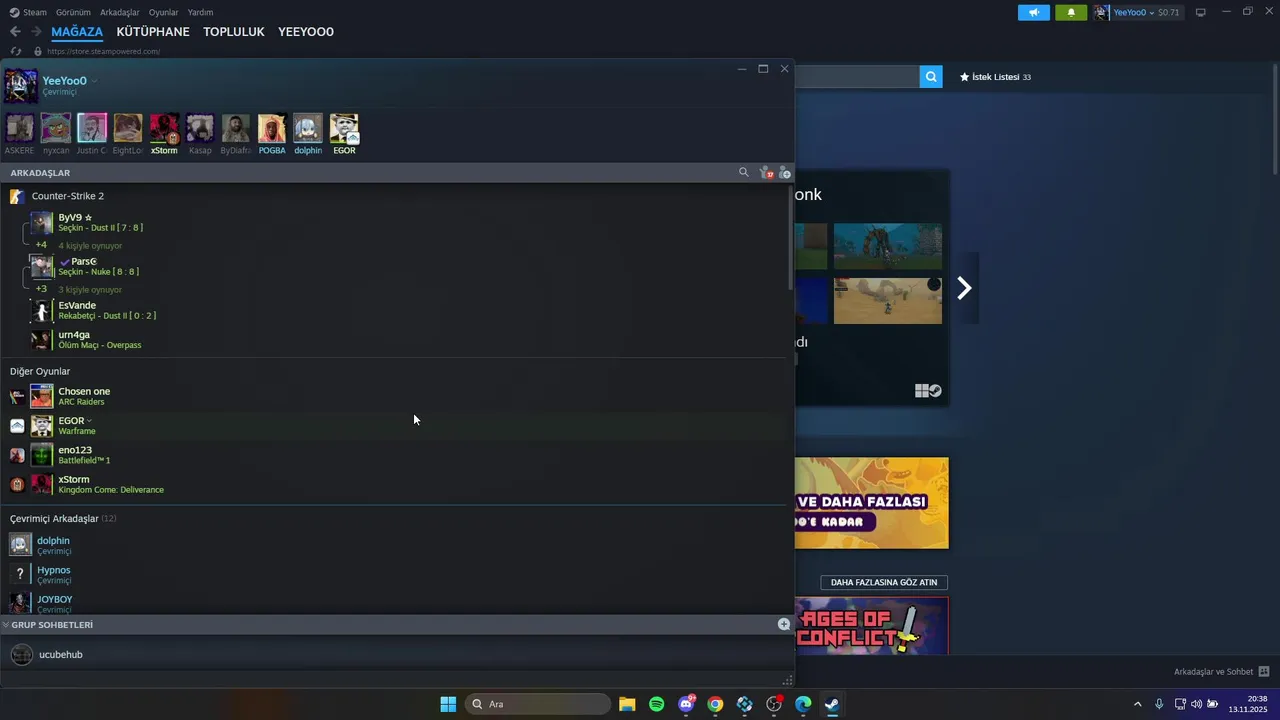Open the ucubehub group chat
The height and width of the screenshot is (720, 1280).
click(397, 654)
